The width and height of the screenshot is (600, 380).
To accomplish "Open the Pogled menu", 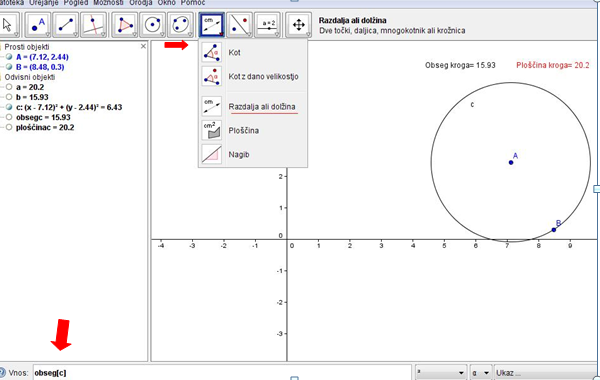I will pos(76,3).
